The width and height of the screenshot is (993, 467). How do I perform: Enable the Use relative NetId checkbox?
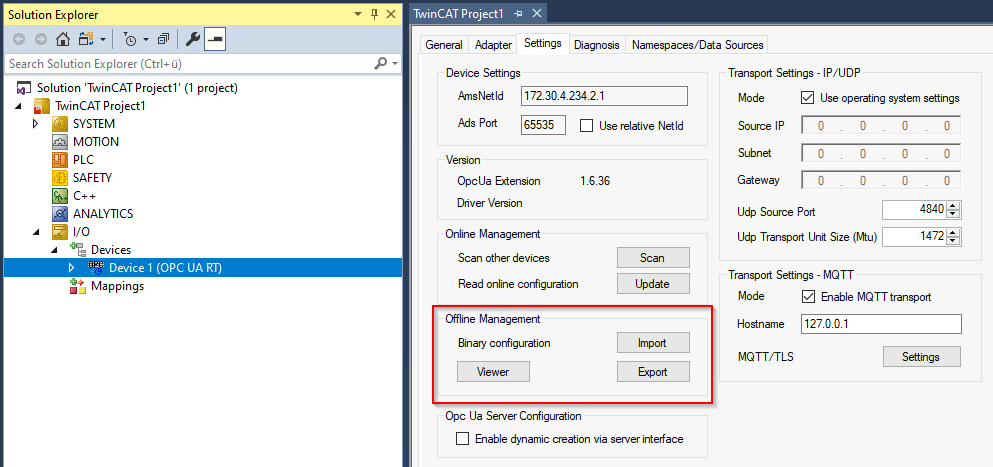pyautogui.click(x=586, y=125)
